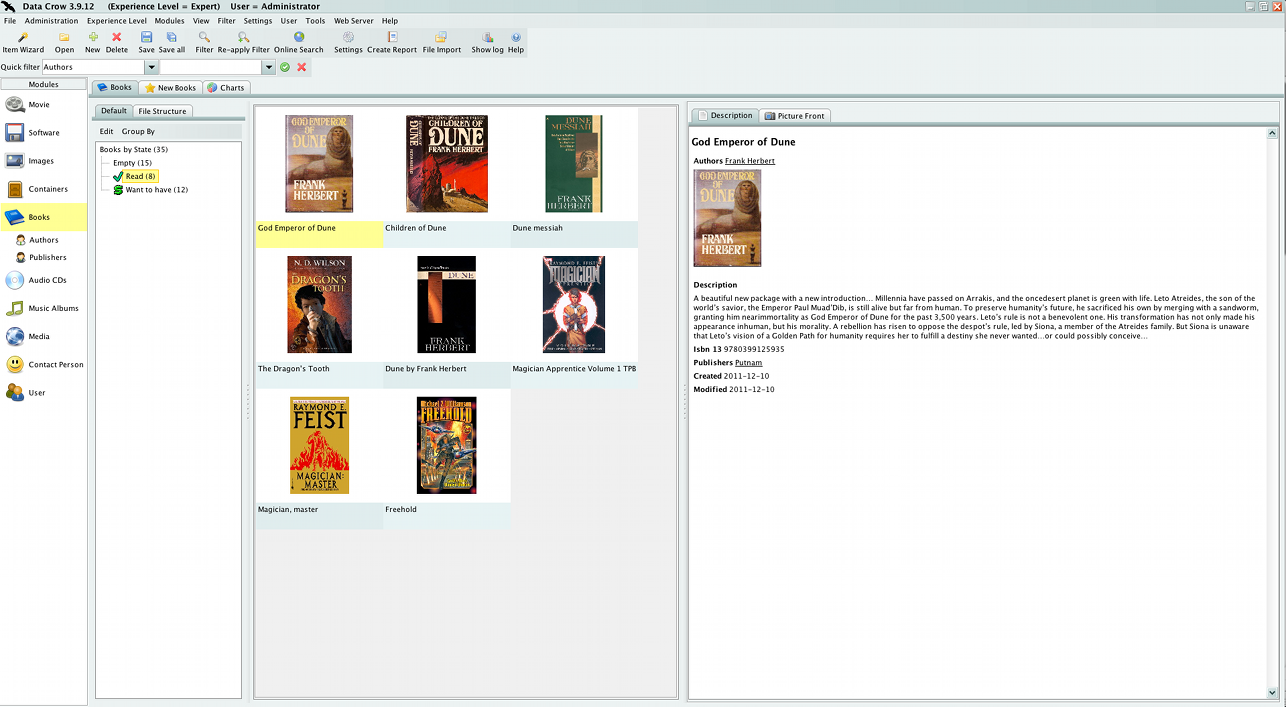Click Modules header in sidebar

click(43, 85)
